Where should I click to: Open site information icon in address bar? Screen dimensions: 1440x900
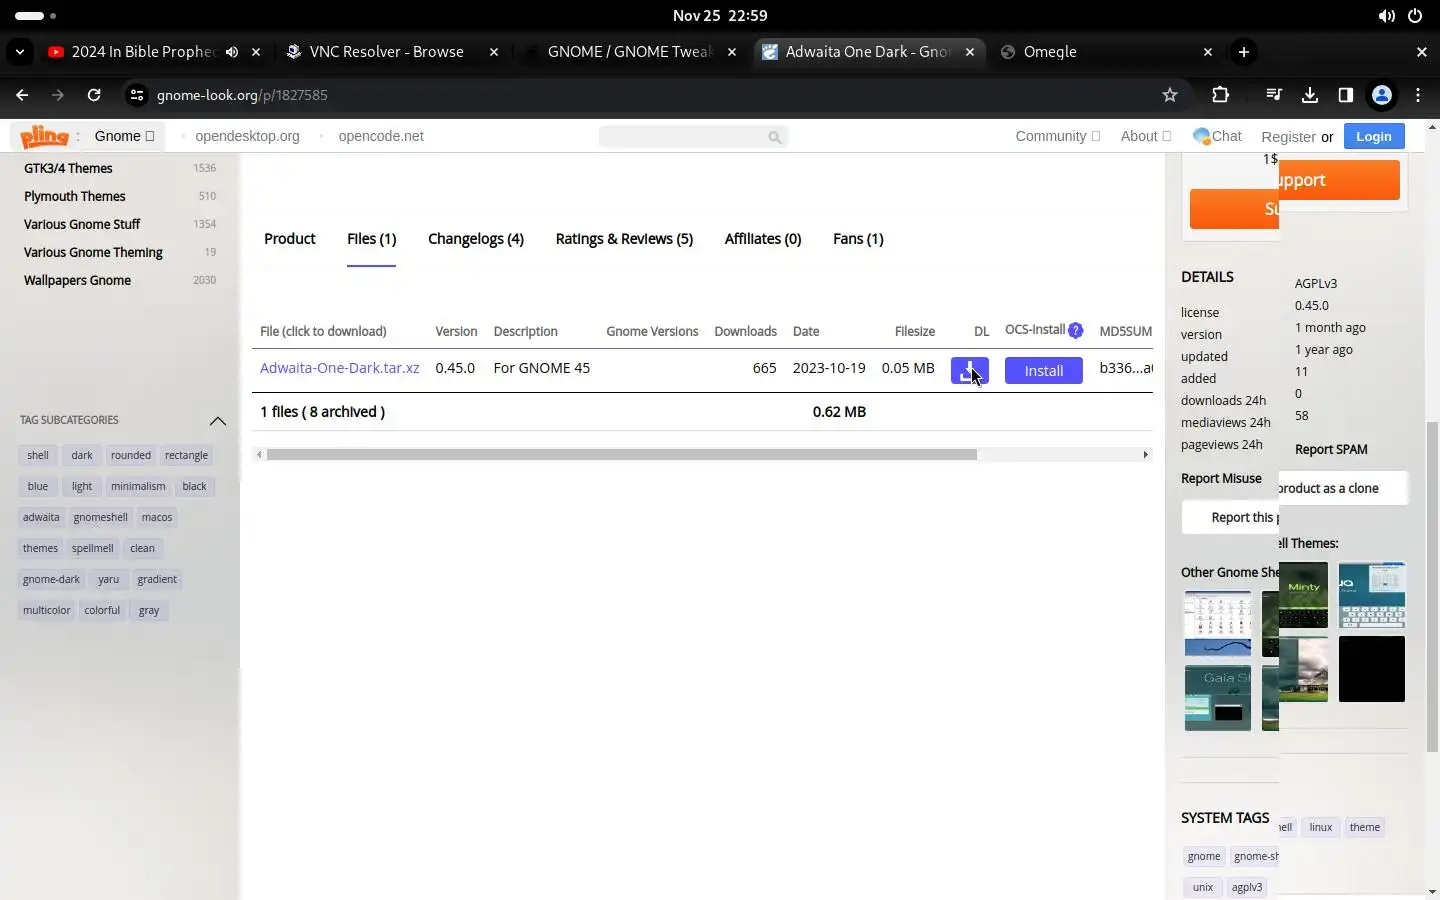click(x=137, y=95)
